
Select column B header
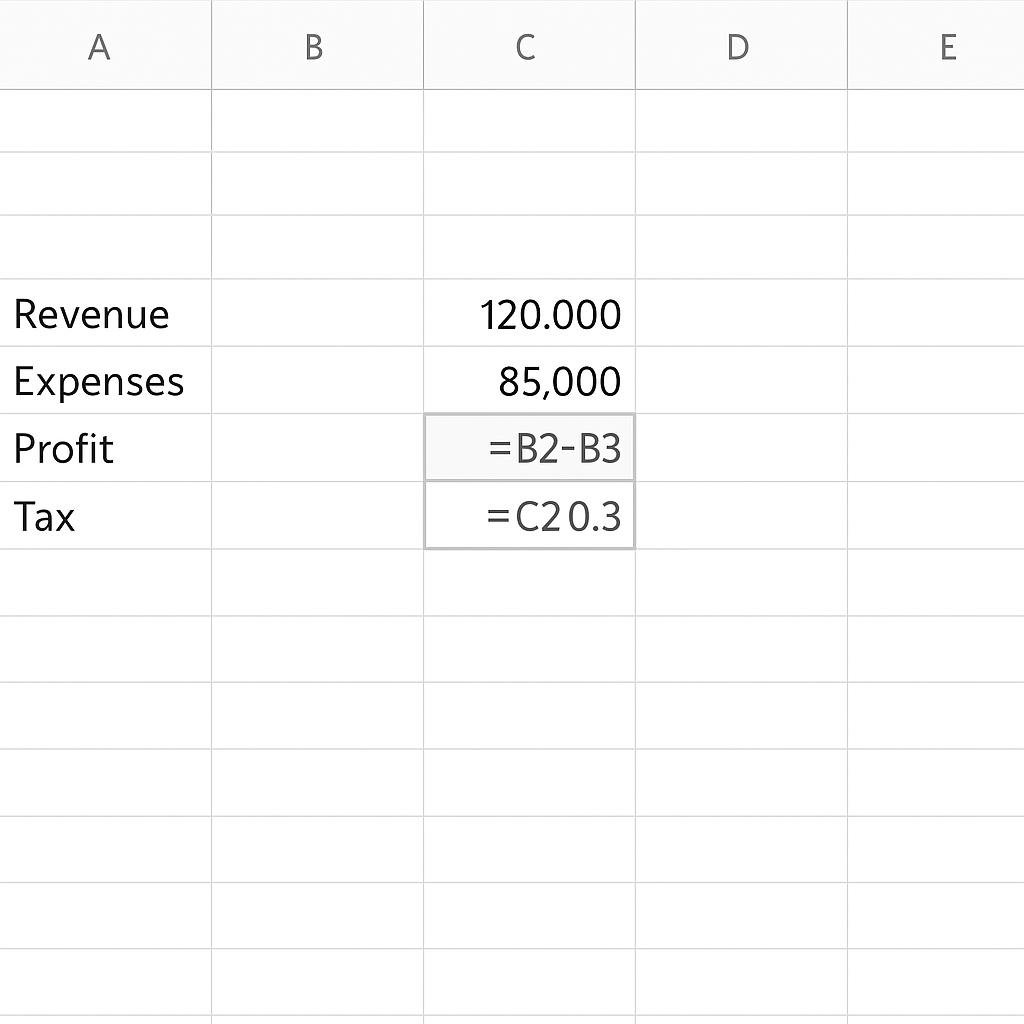click(317, 44)
